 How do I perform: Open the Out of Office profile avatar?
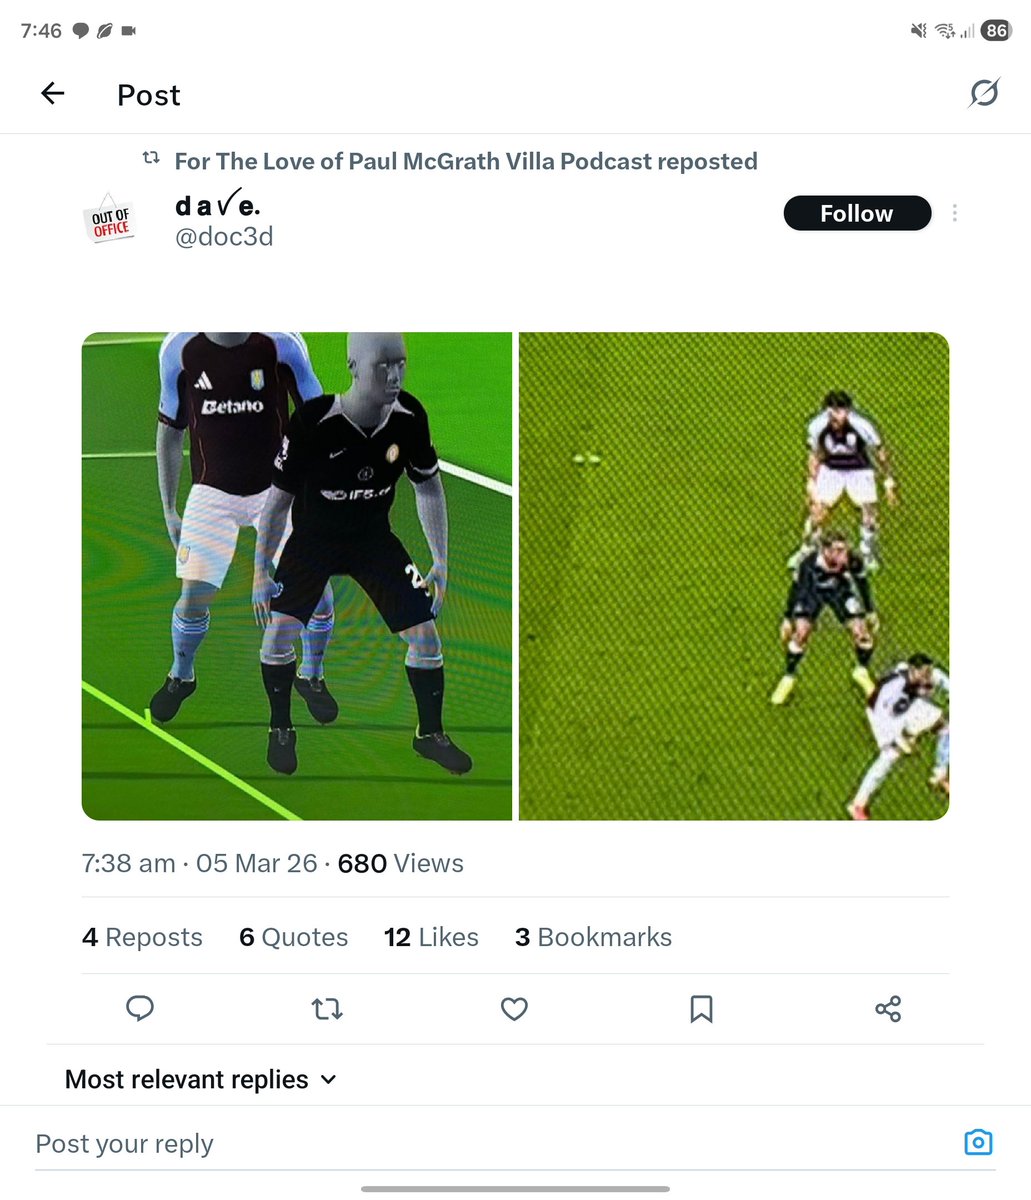[x=111, y=219]
